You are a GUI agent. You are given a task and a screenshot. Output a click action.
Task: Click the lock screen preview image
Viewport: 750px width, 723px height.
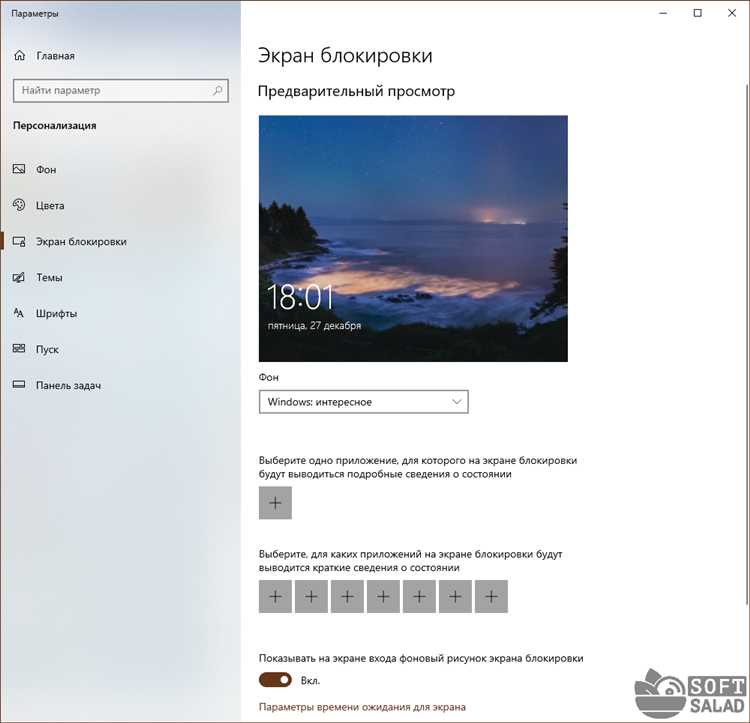413,238
